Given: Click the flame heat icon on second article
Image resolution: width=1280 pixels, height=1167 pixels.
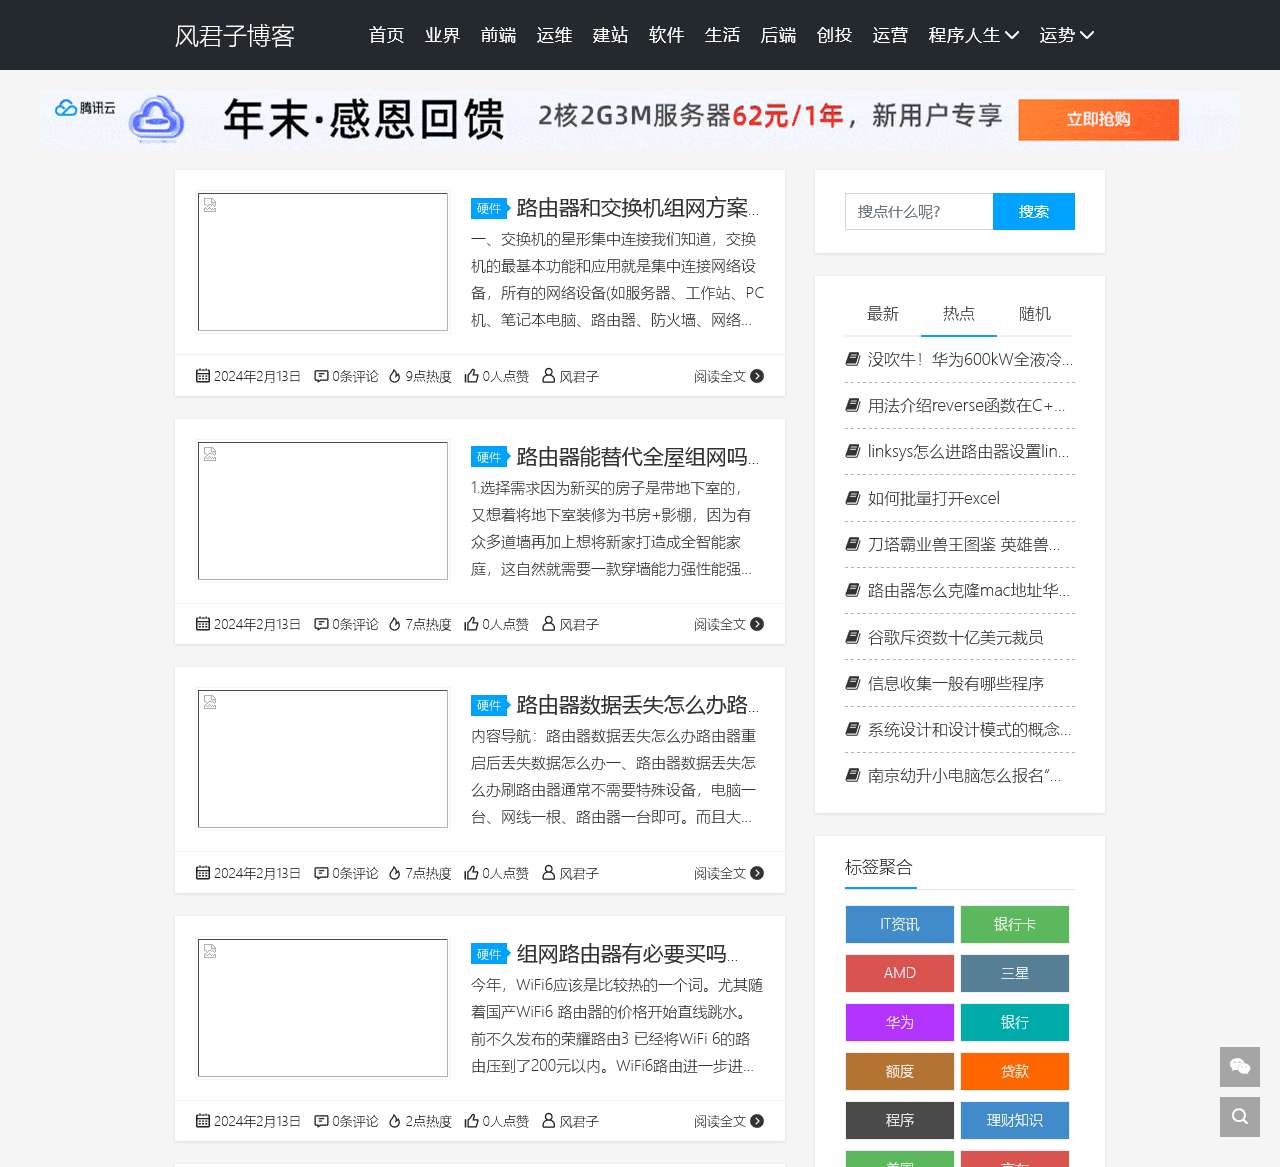Looking at the screenshot, I should point(395,624).
